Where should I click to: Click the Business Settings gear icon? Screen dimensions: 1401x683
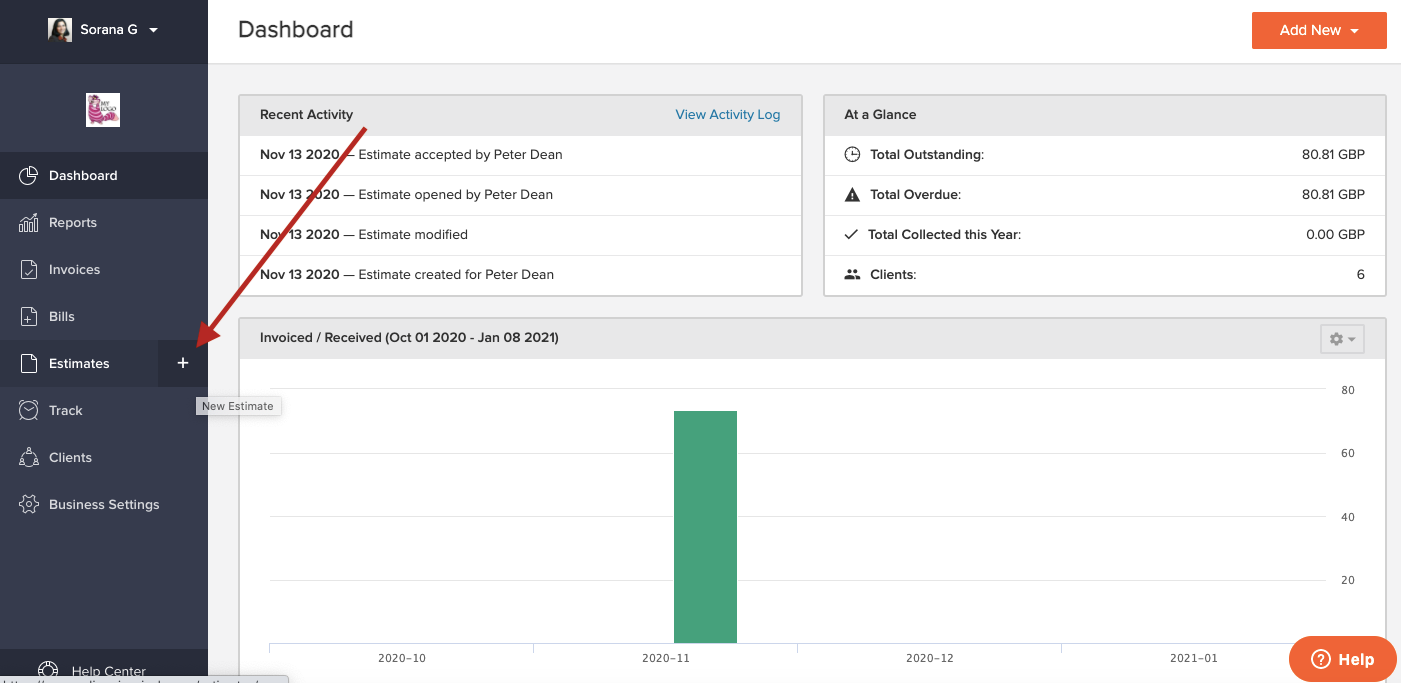[29, 504]
